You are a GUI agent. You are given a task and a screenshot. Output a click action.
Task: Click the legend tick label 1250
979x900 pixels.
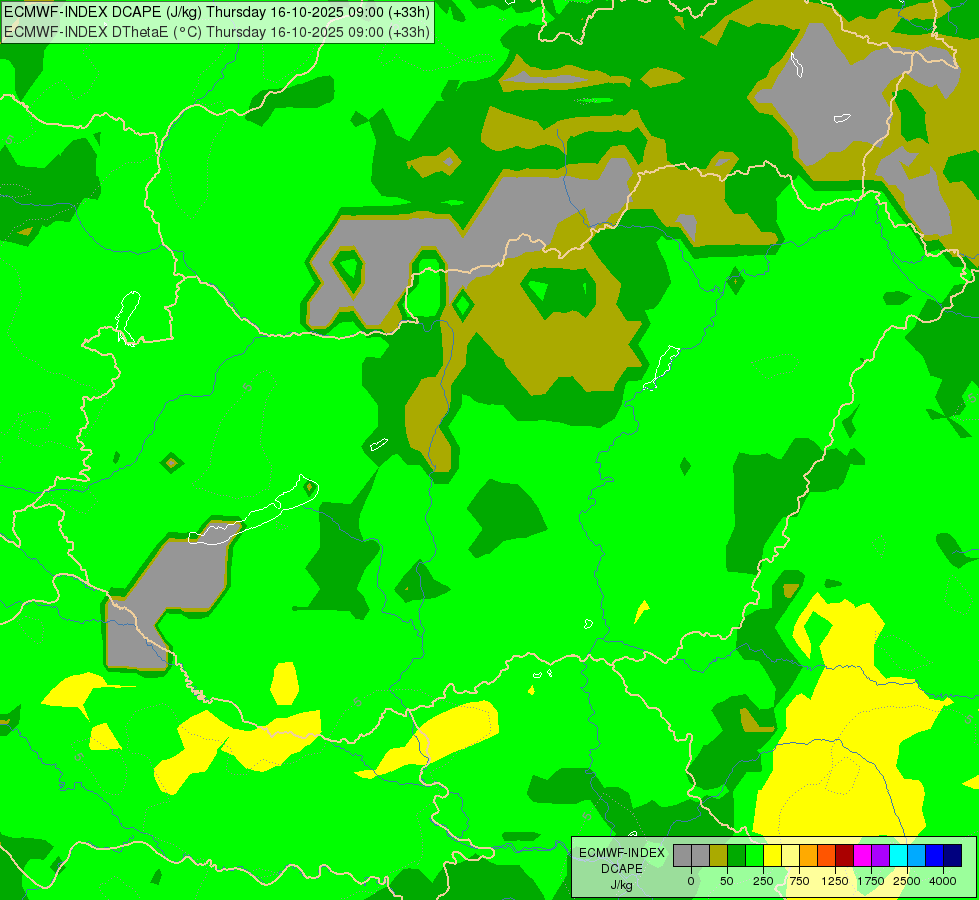(835, 881)
